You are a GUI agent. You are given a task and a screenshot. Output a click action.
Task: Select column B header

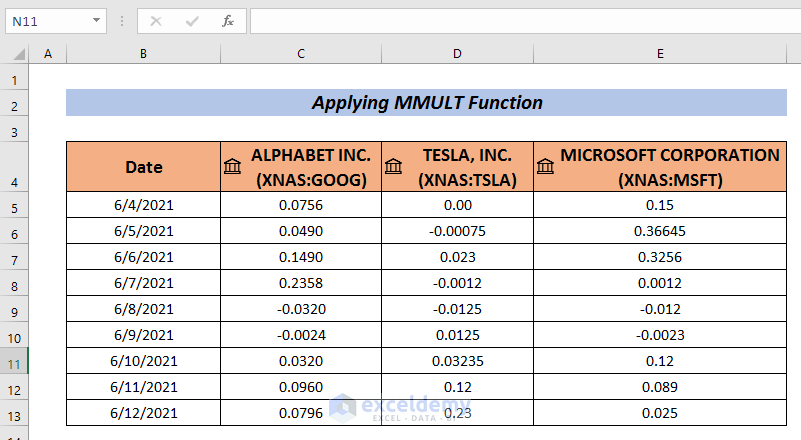click(x=144, y=54)
